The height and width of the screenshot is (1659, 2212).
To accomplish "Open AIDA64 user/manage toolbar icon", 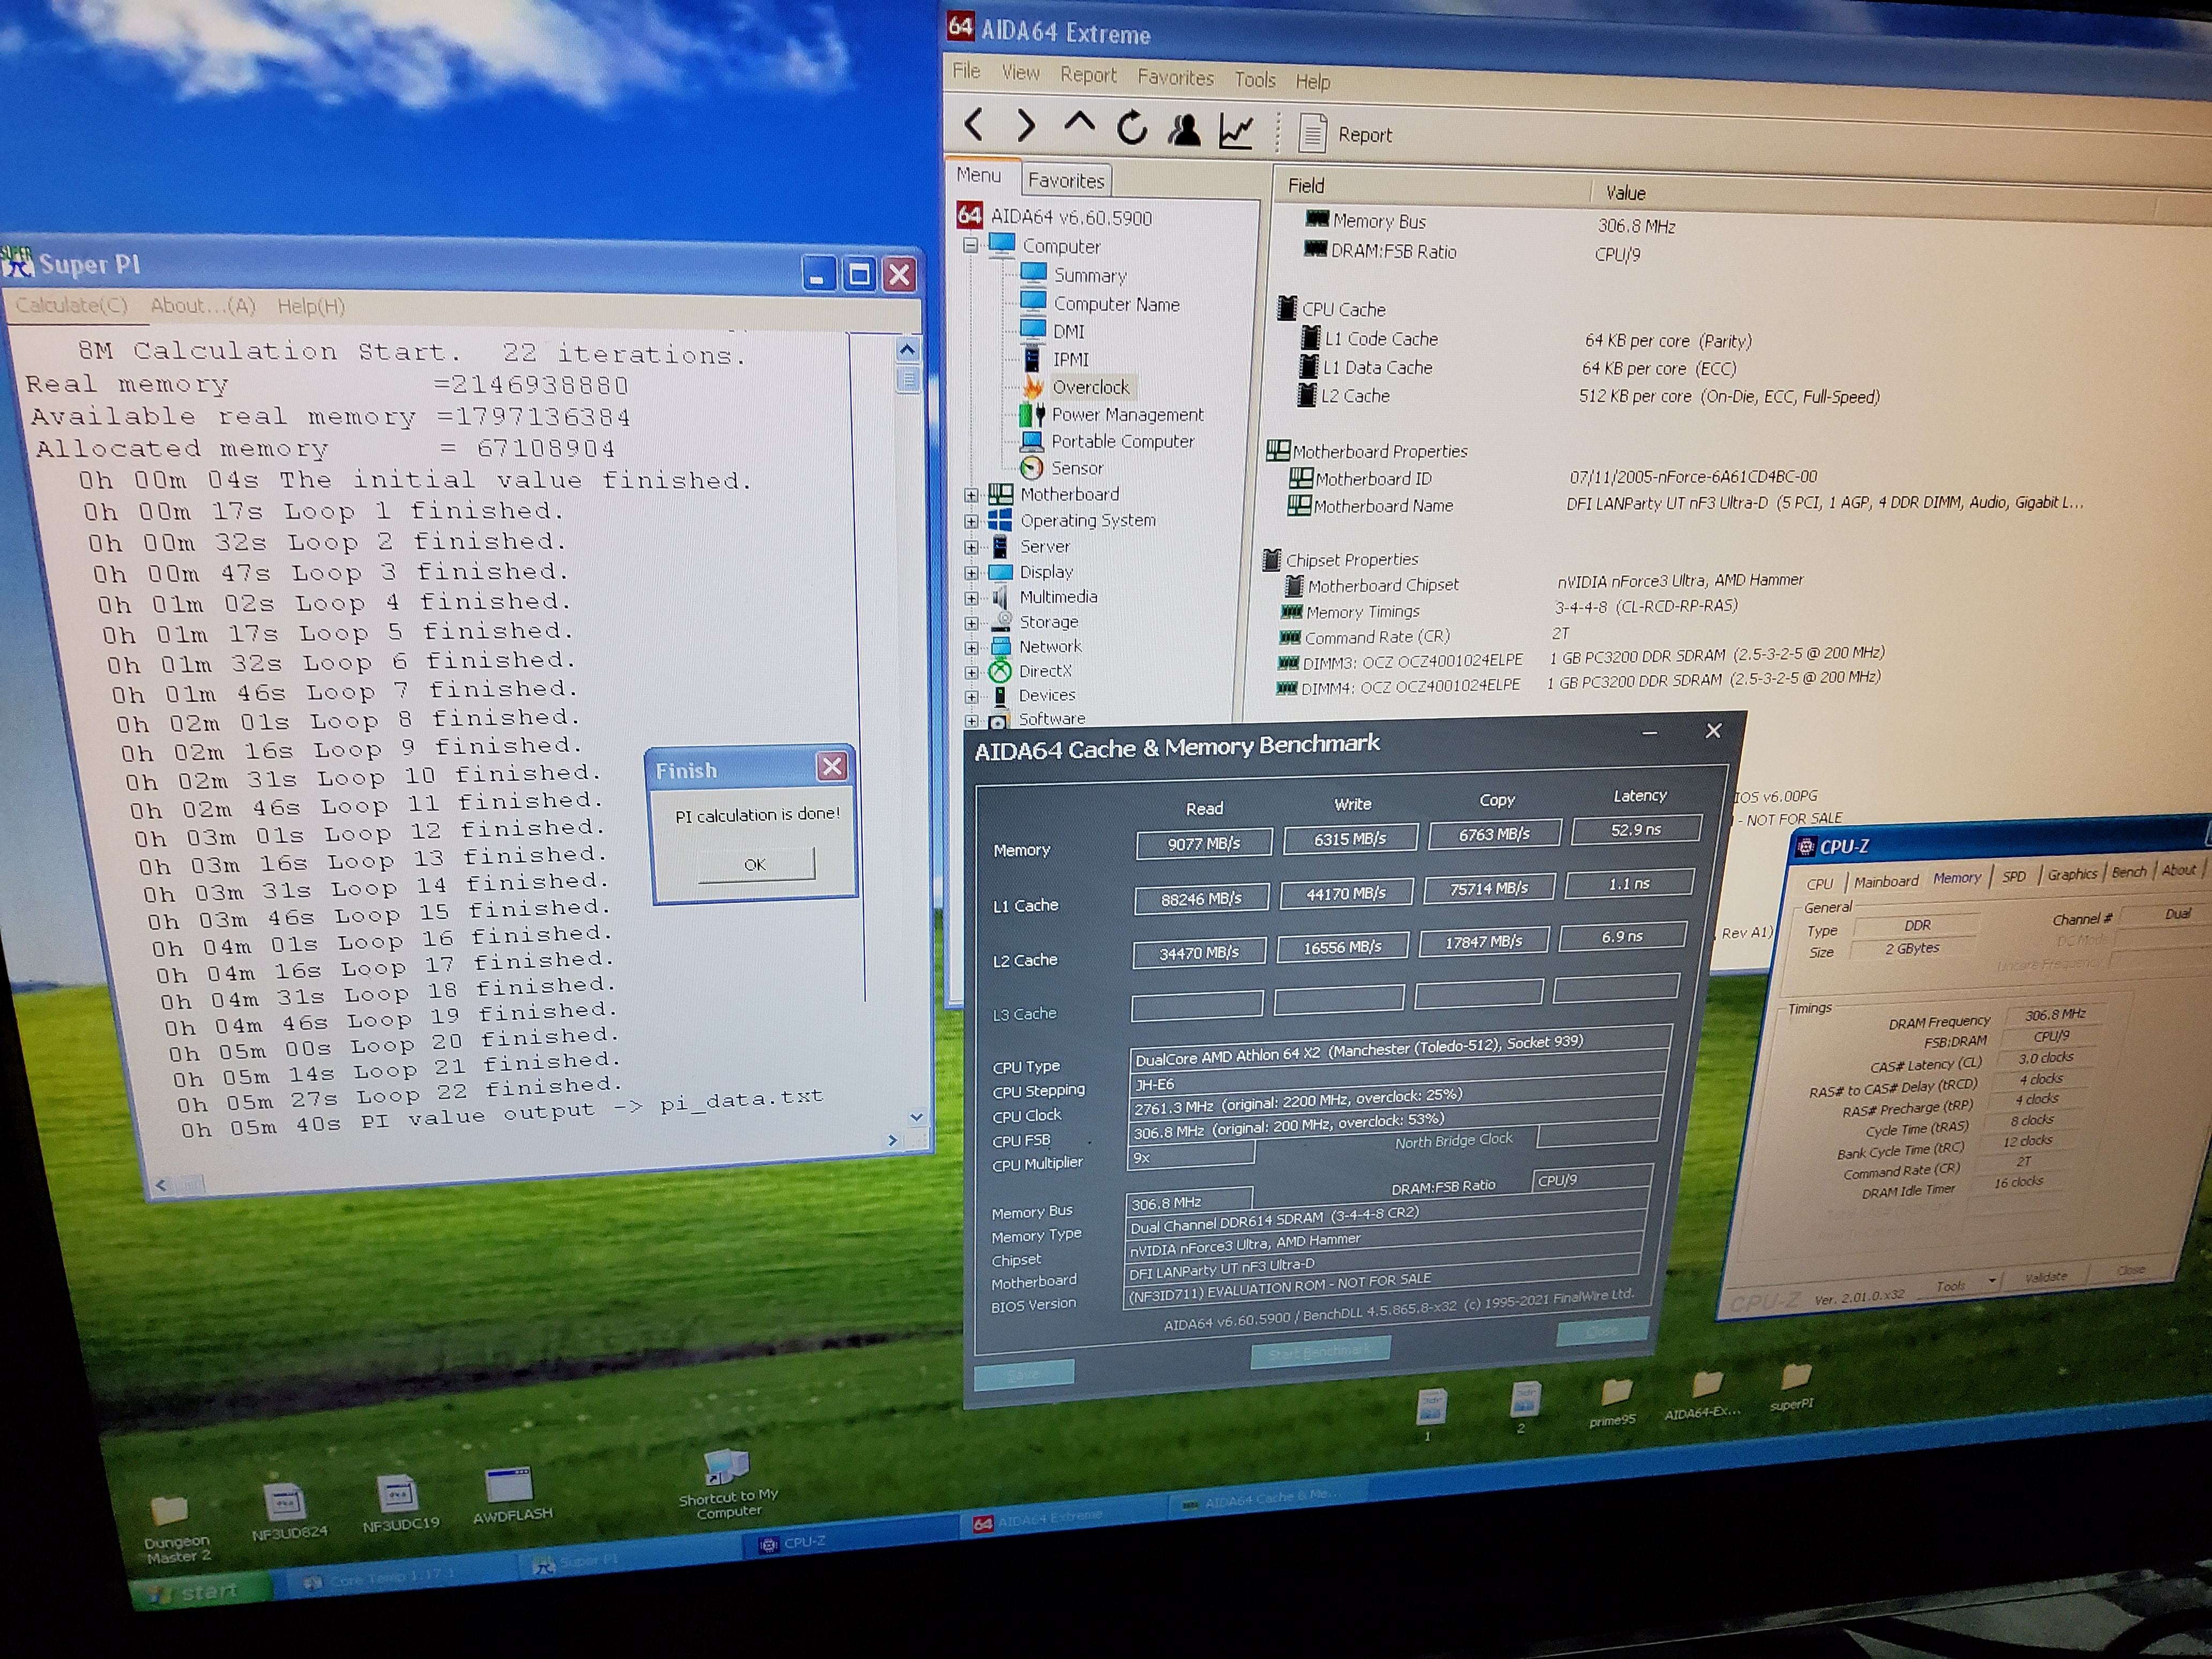I will click(x=1185, y=130).
